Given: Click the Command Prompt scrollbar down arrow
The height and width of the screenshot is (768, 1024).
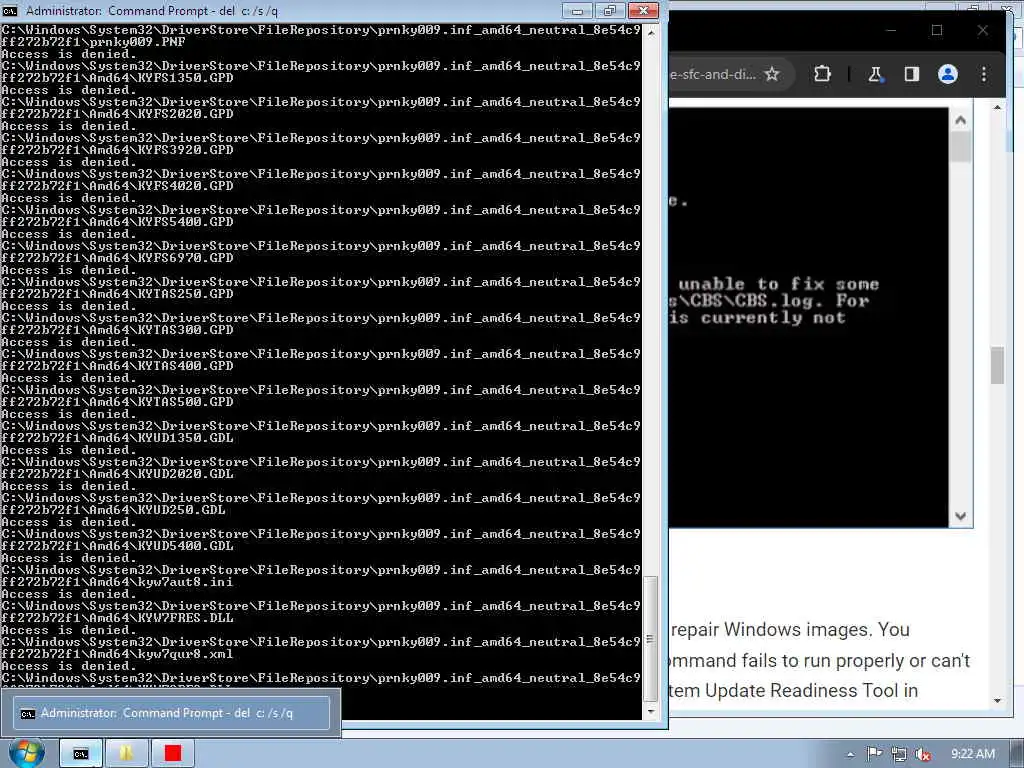Looking at the screenshot, I should point(650,712).
